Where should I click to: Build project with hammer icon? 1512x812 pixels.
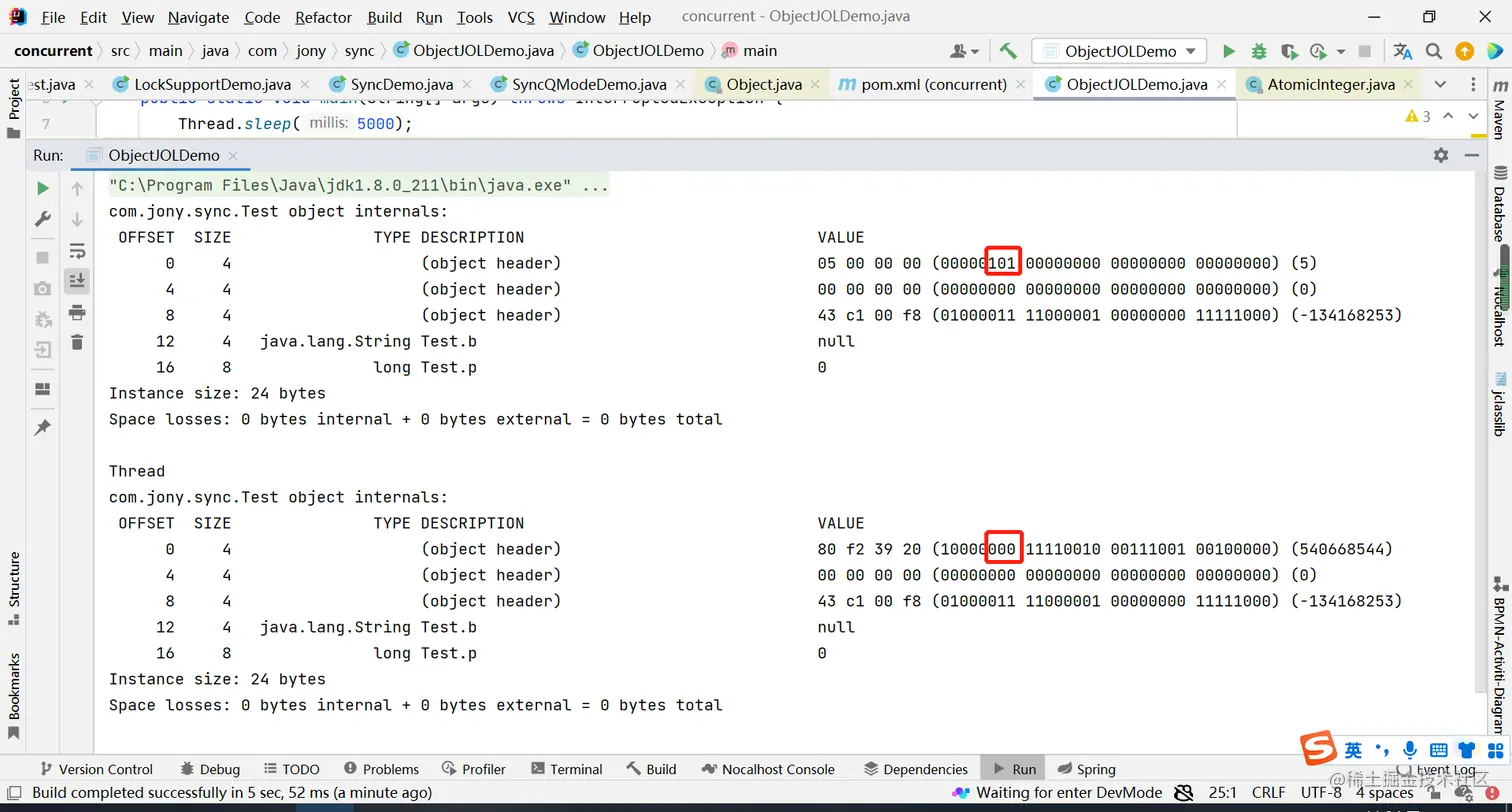pyautogui.click(x=1008, y=51)
